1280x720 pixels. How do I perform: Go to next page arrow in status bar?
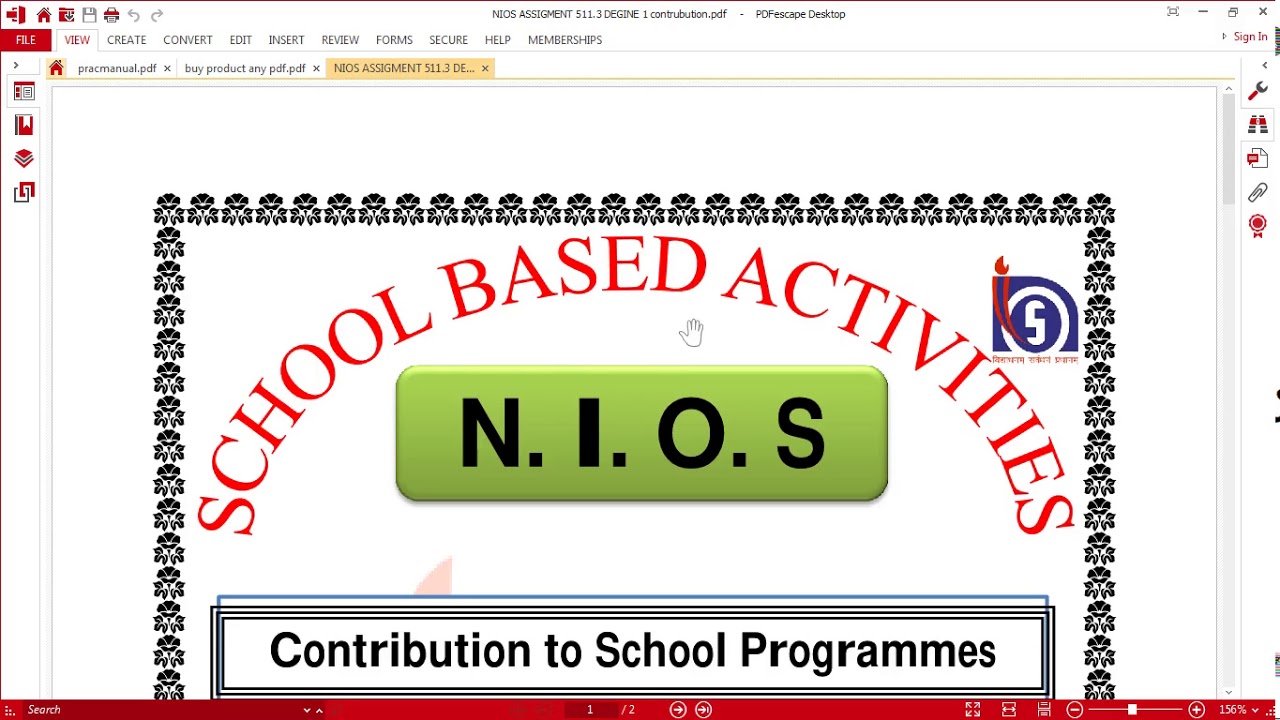coord(678,710)
